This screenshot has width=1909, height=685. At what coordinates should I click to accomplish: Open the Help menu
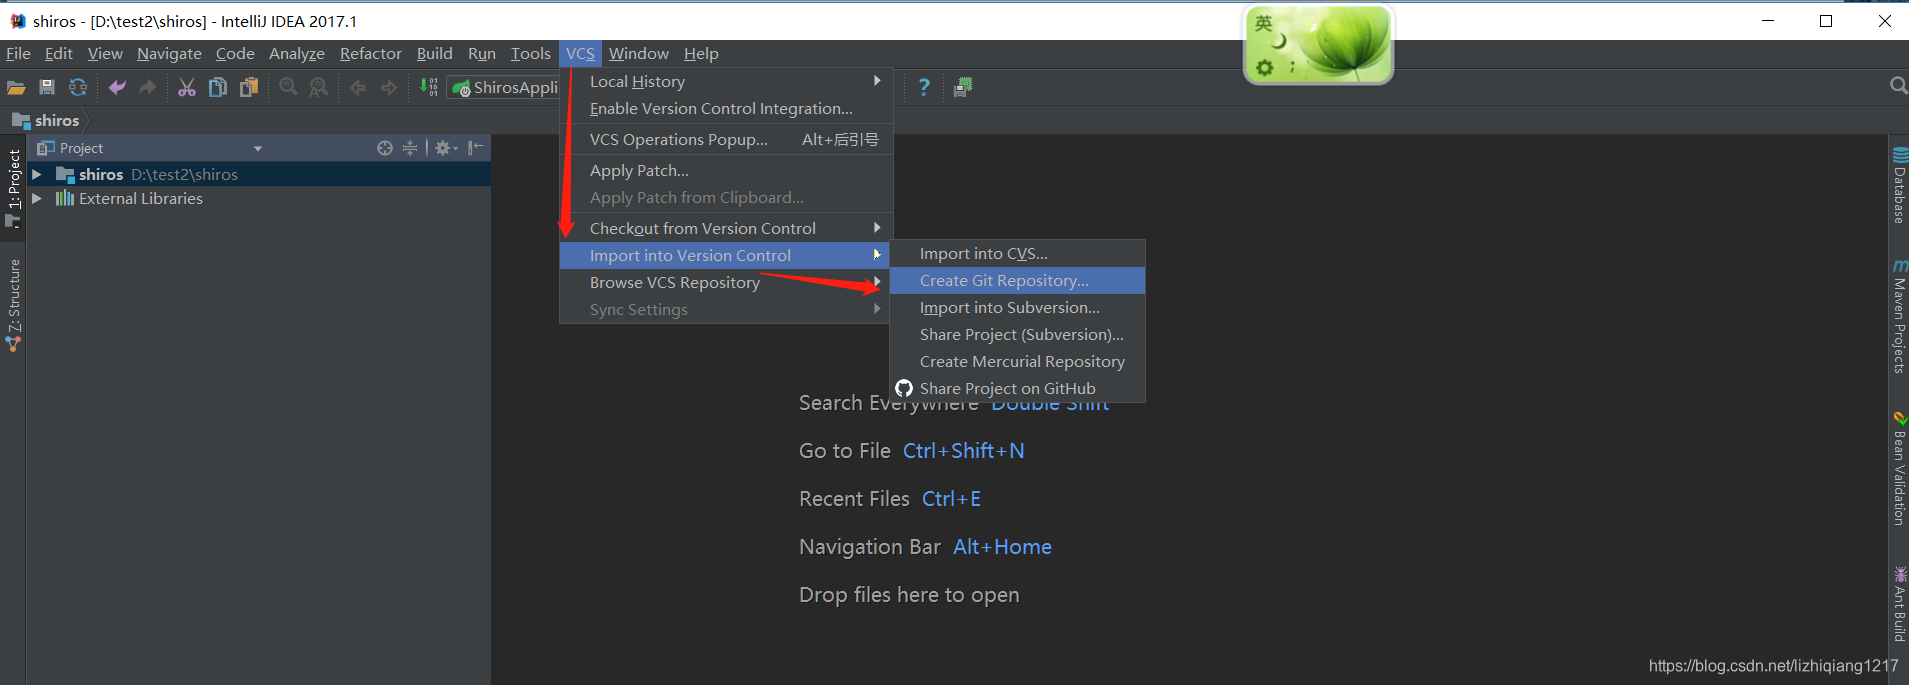pos(701,53)
